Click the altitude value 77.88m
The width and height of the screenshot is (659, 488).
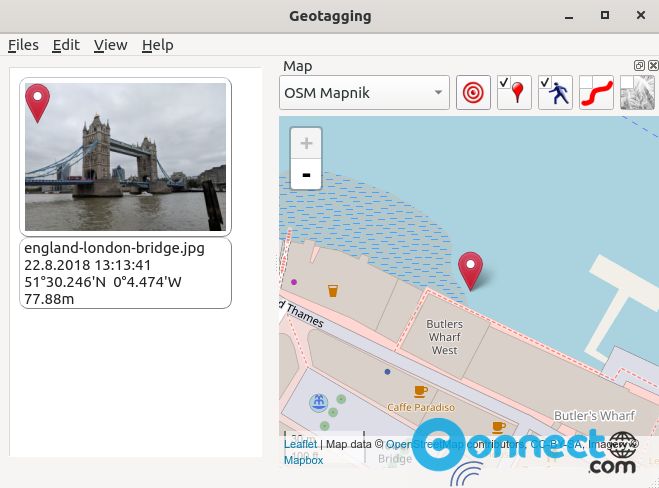pos(49,299)
